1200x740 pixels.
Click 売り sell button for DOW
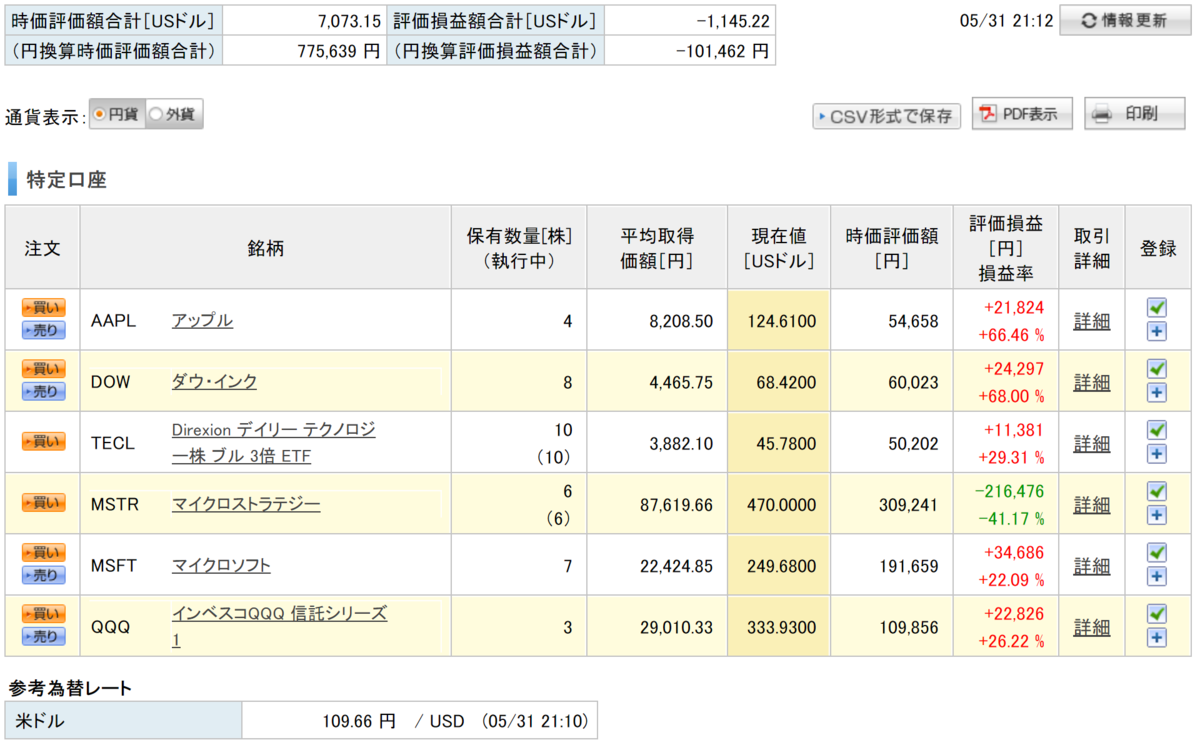pos(43,392)
